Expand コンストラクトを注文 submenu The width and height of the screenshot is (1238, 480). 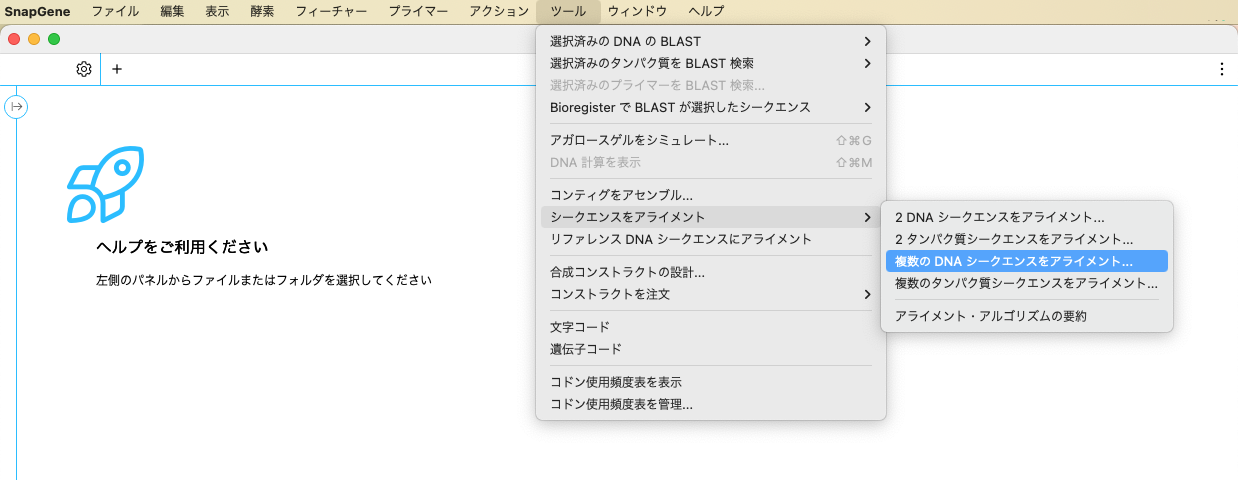pyautogui.click(x=711, y=294)
